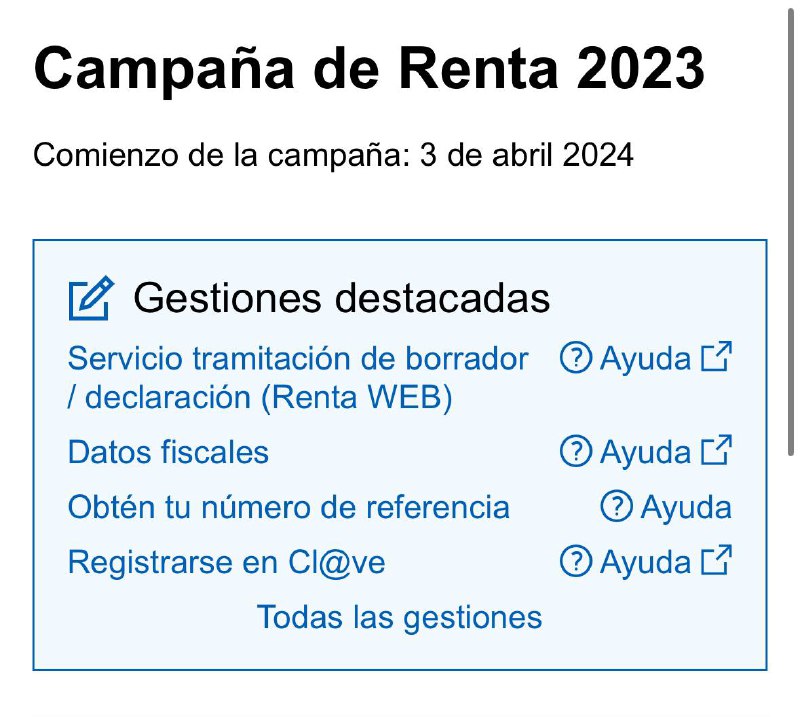Image resolution: width=800 pixels, height=717 pixels.
Task: Click the external link icon next to Renta WEB Ayuda
Action: click(x=715, y=356)
